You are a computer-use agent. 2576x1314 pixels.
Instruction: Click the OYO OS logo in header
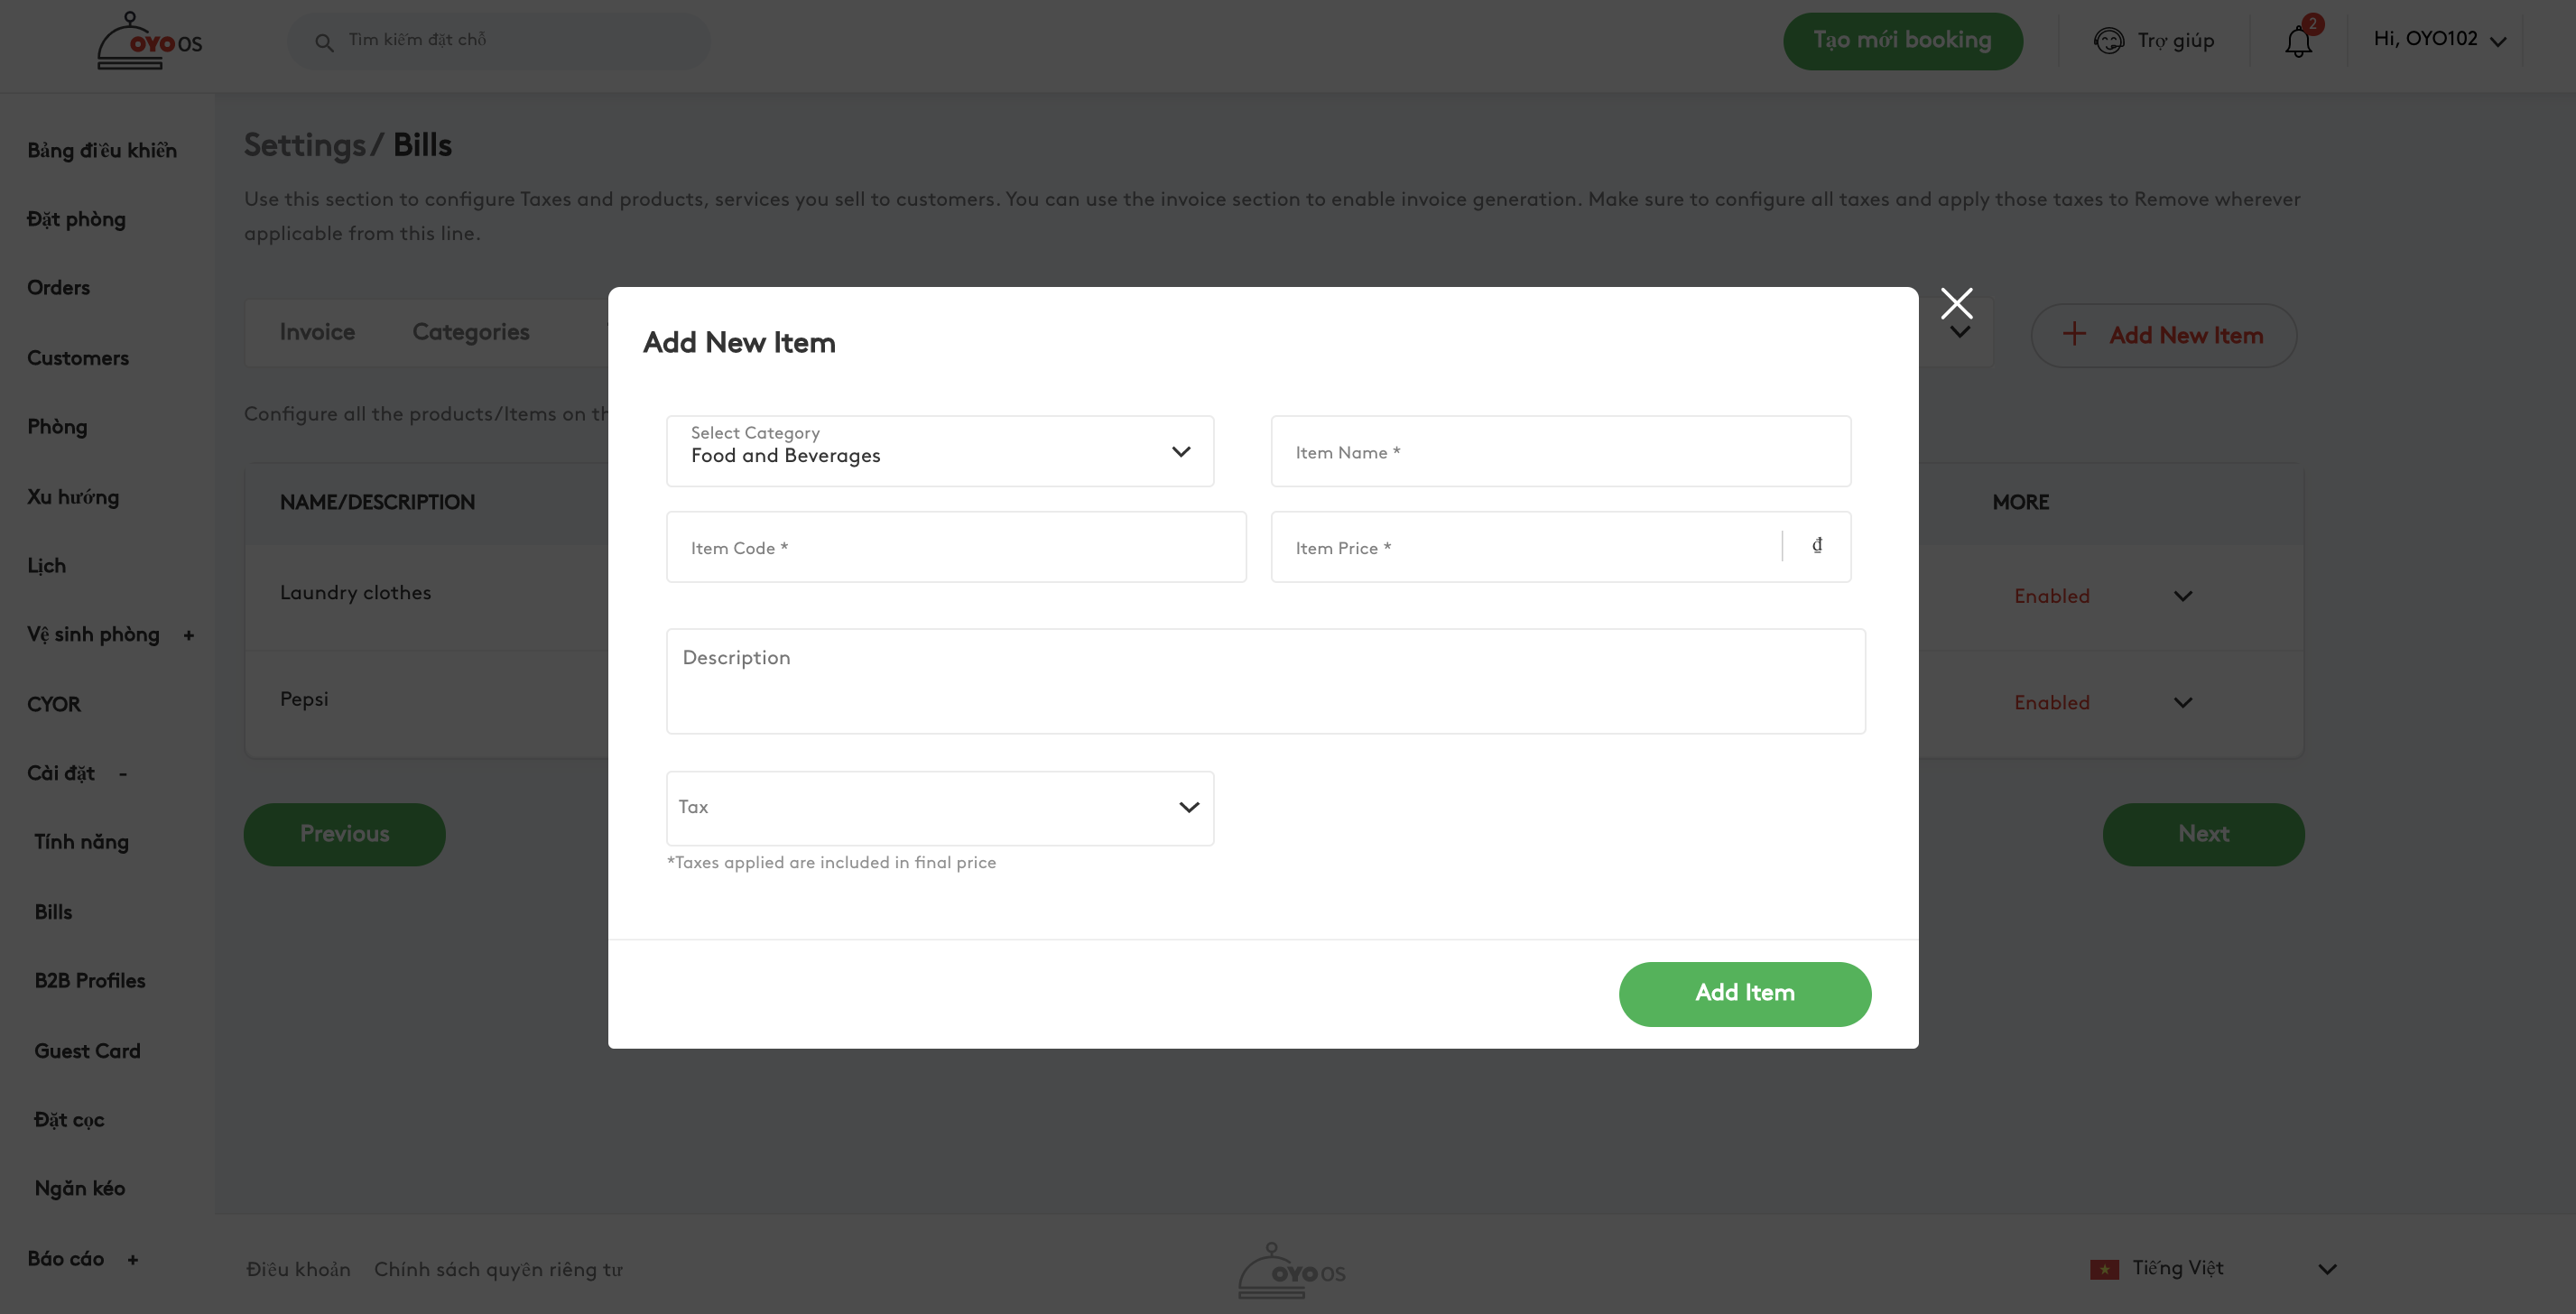(x=149, y=42)
